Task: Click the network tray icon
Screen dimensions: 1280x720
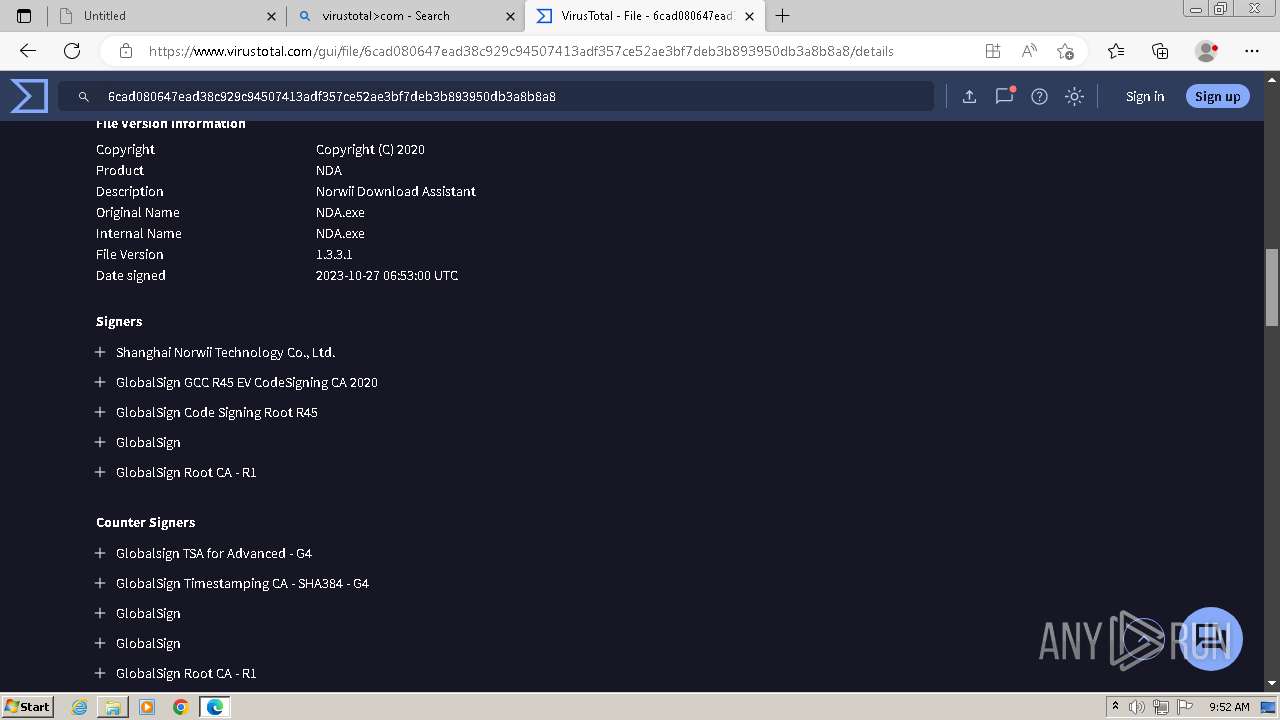Action: pyautogui.click(x=1161, y=707)
